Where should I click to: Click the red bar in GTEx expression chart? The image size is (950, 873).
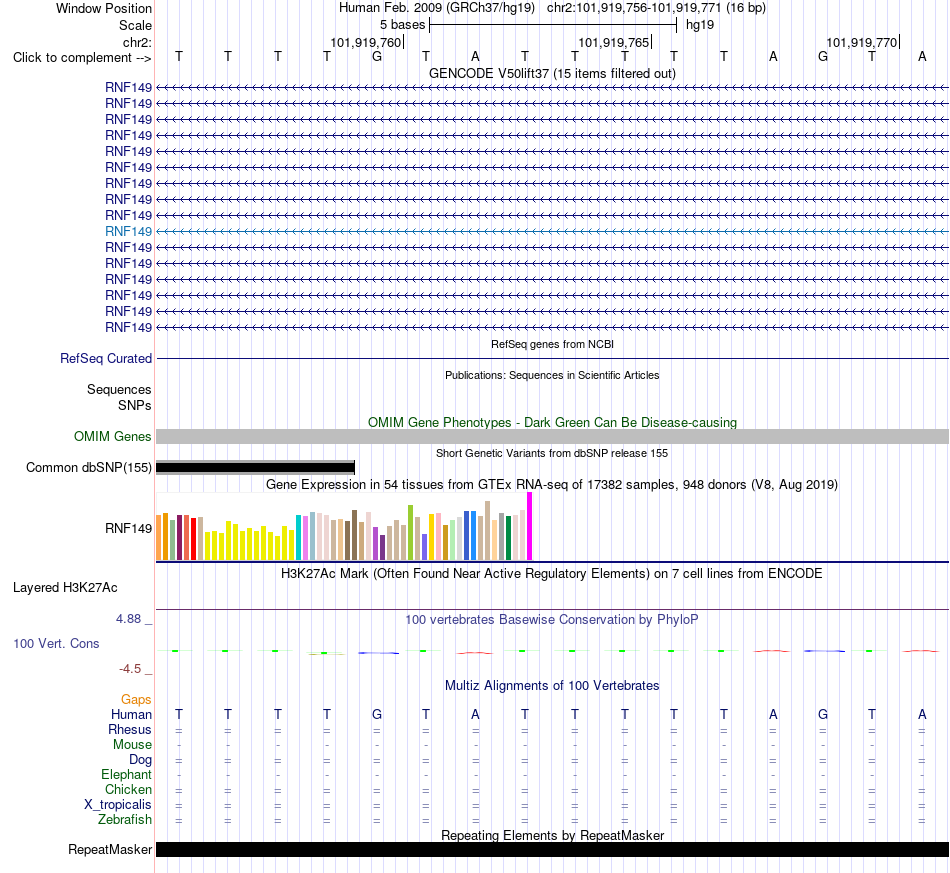coord(193,539)
